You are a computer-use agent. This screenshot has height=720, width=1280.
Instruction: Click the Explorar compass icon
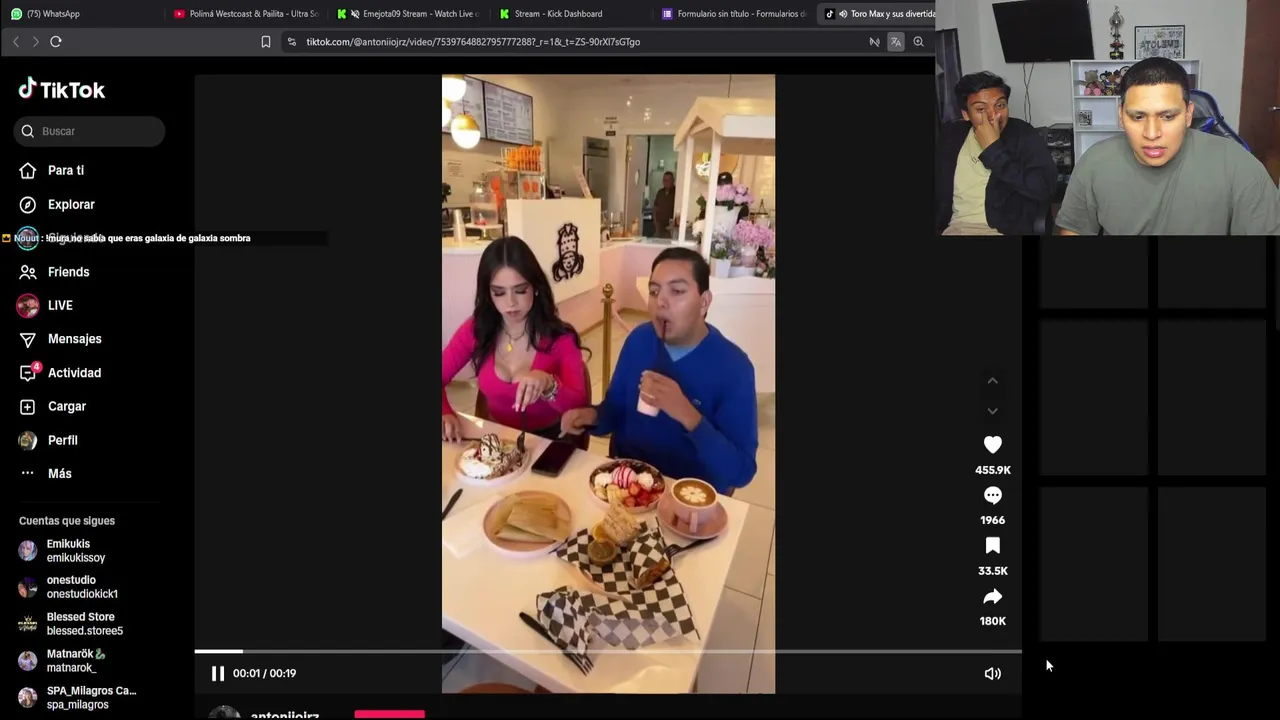[28, 204]
